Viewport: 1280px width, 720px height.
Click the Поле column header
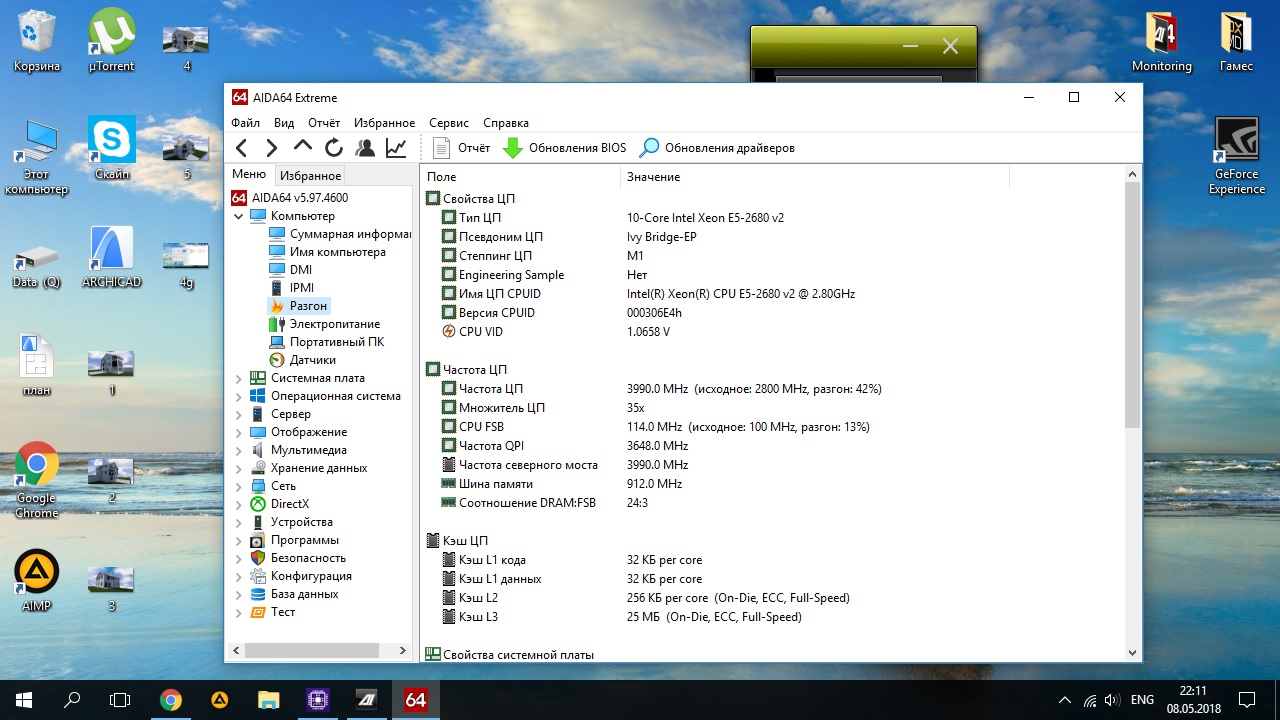point(520,177)
